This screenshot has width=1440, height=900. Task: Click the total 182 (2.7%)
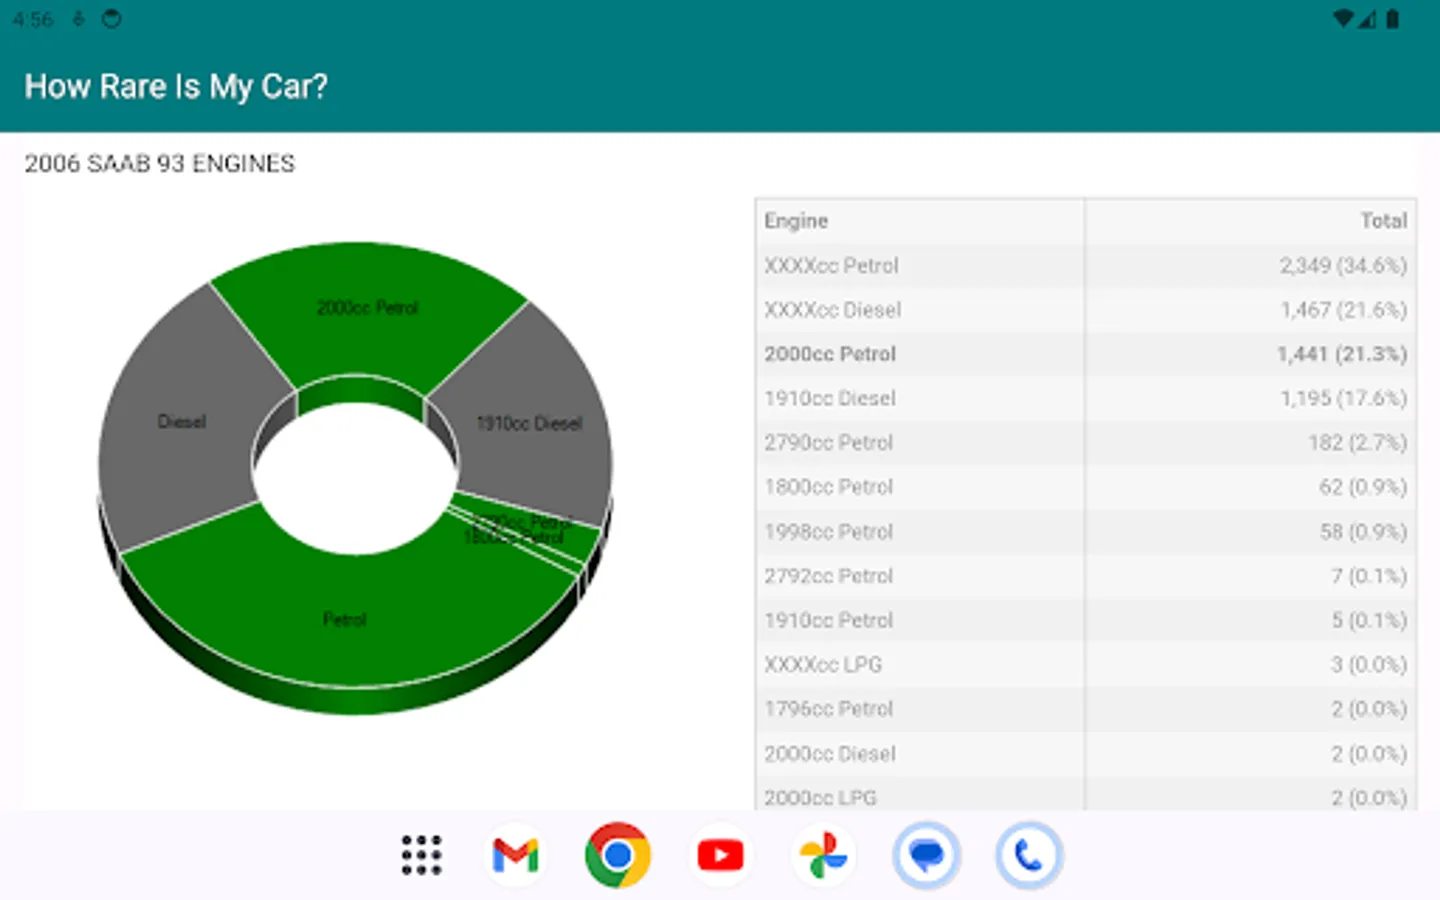pyautogui.click(x=1358, y=442)
